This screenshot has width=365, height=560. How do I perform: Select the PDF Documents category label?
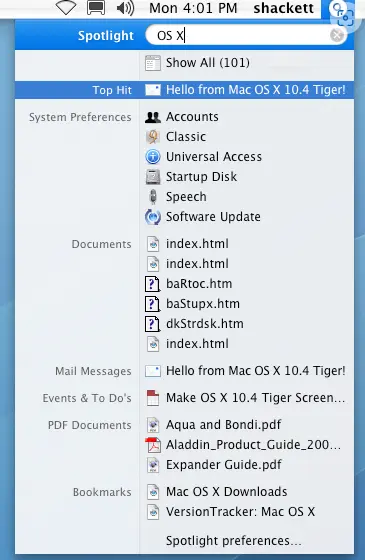click(x=90, y=425)
